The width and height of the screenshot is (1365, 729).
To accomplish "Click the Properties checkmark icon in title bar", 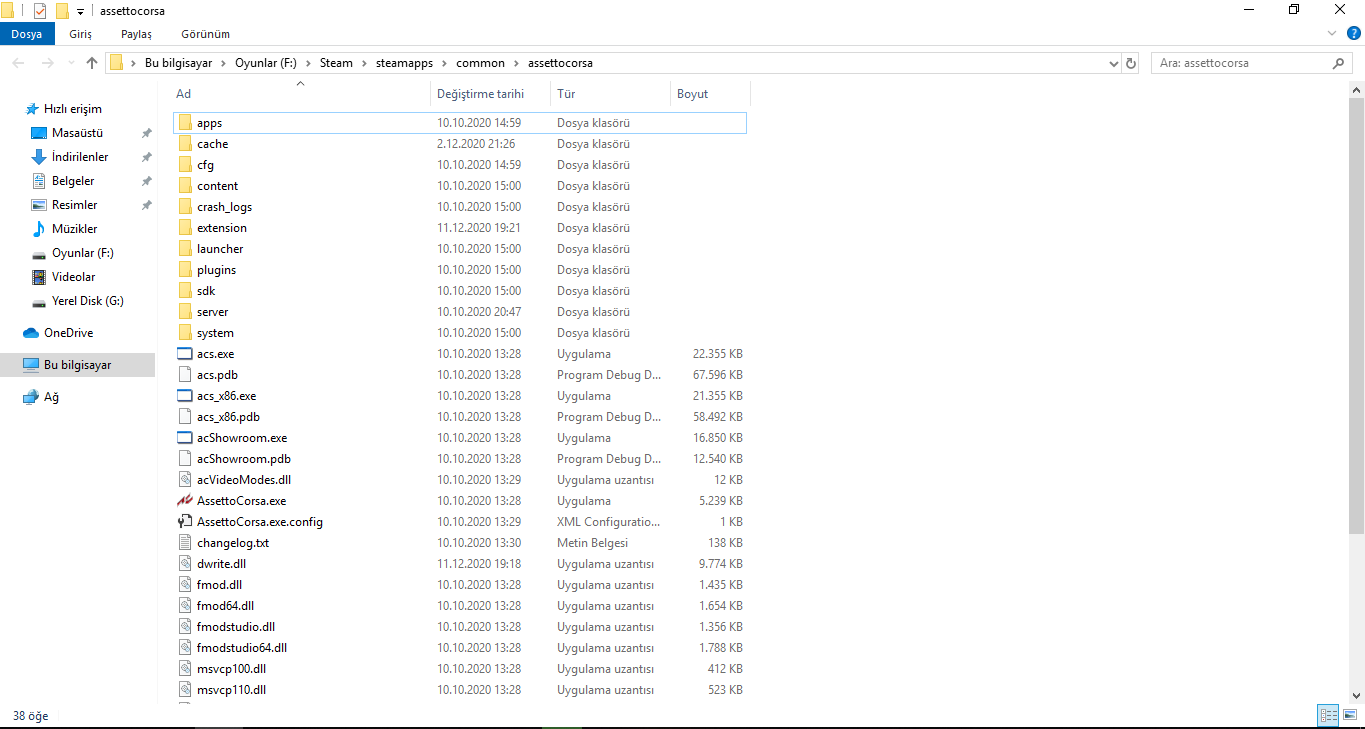I will tap(40, 11).
